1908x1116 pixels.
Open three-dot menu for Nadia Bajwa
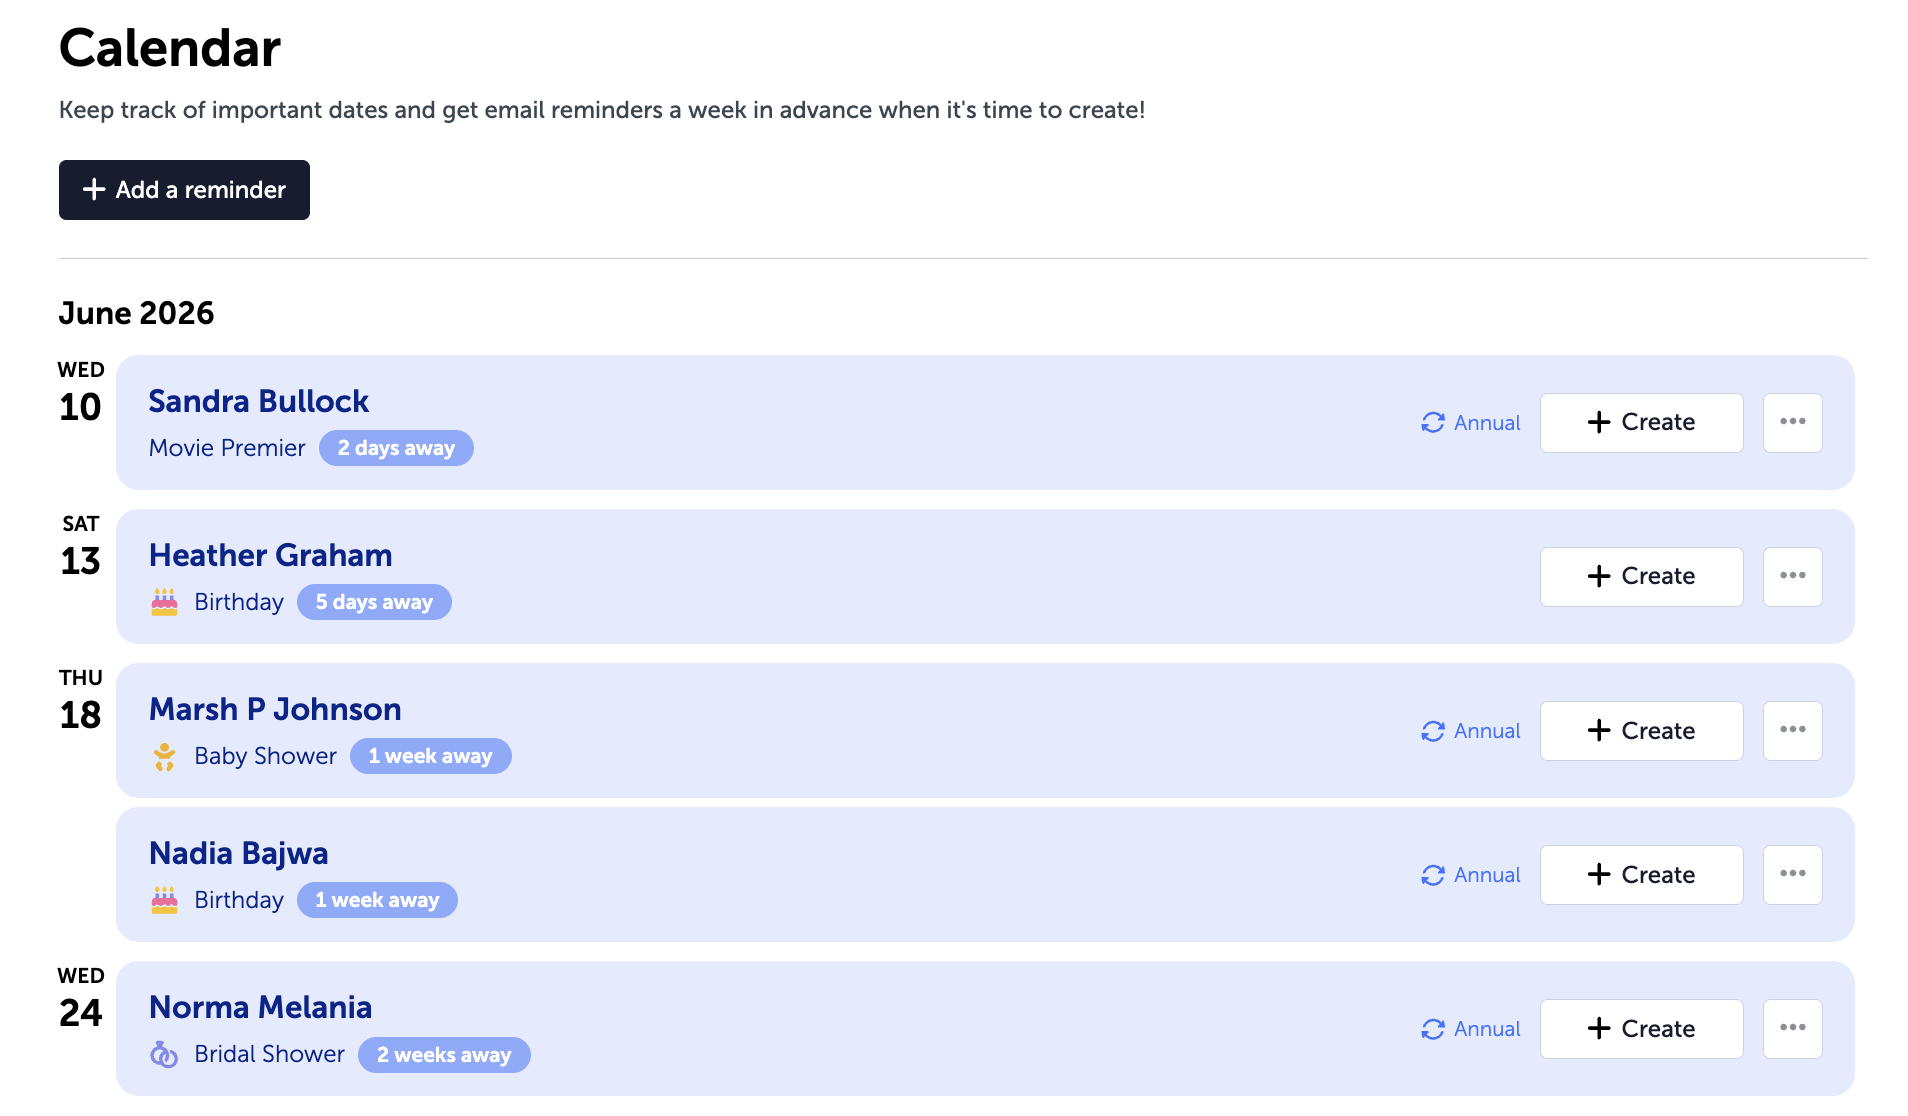pyautogui.click(x=1792, y=874)
